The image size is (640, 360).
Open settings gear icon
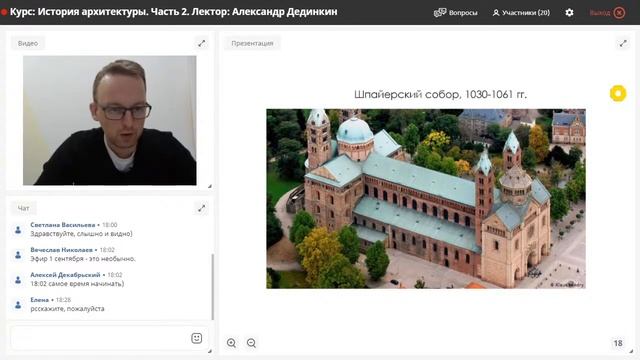[569, 13]
